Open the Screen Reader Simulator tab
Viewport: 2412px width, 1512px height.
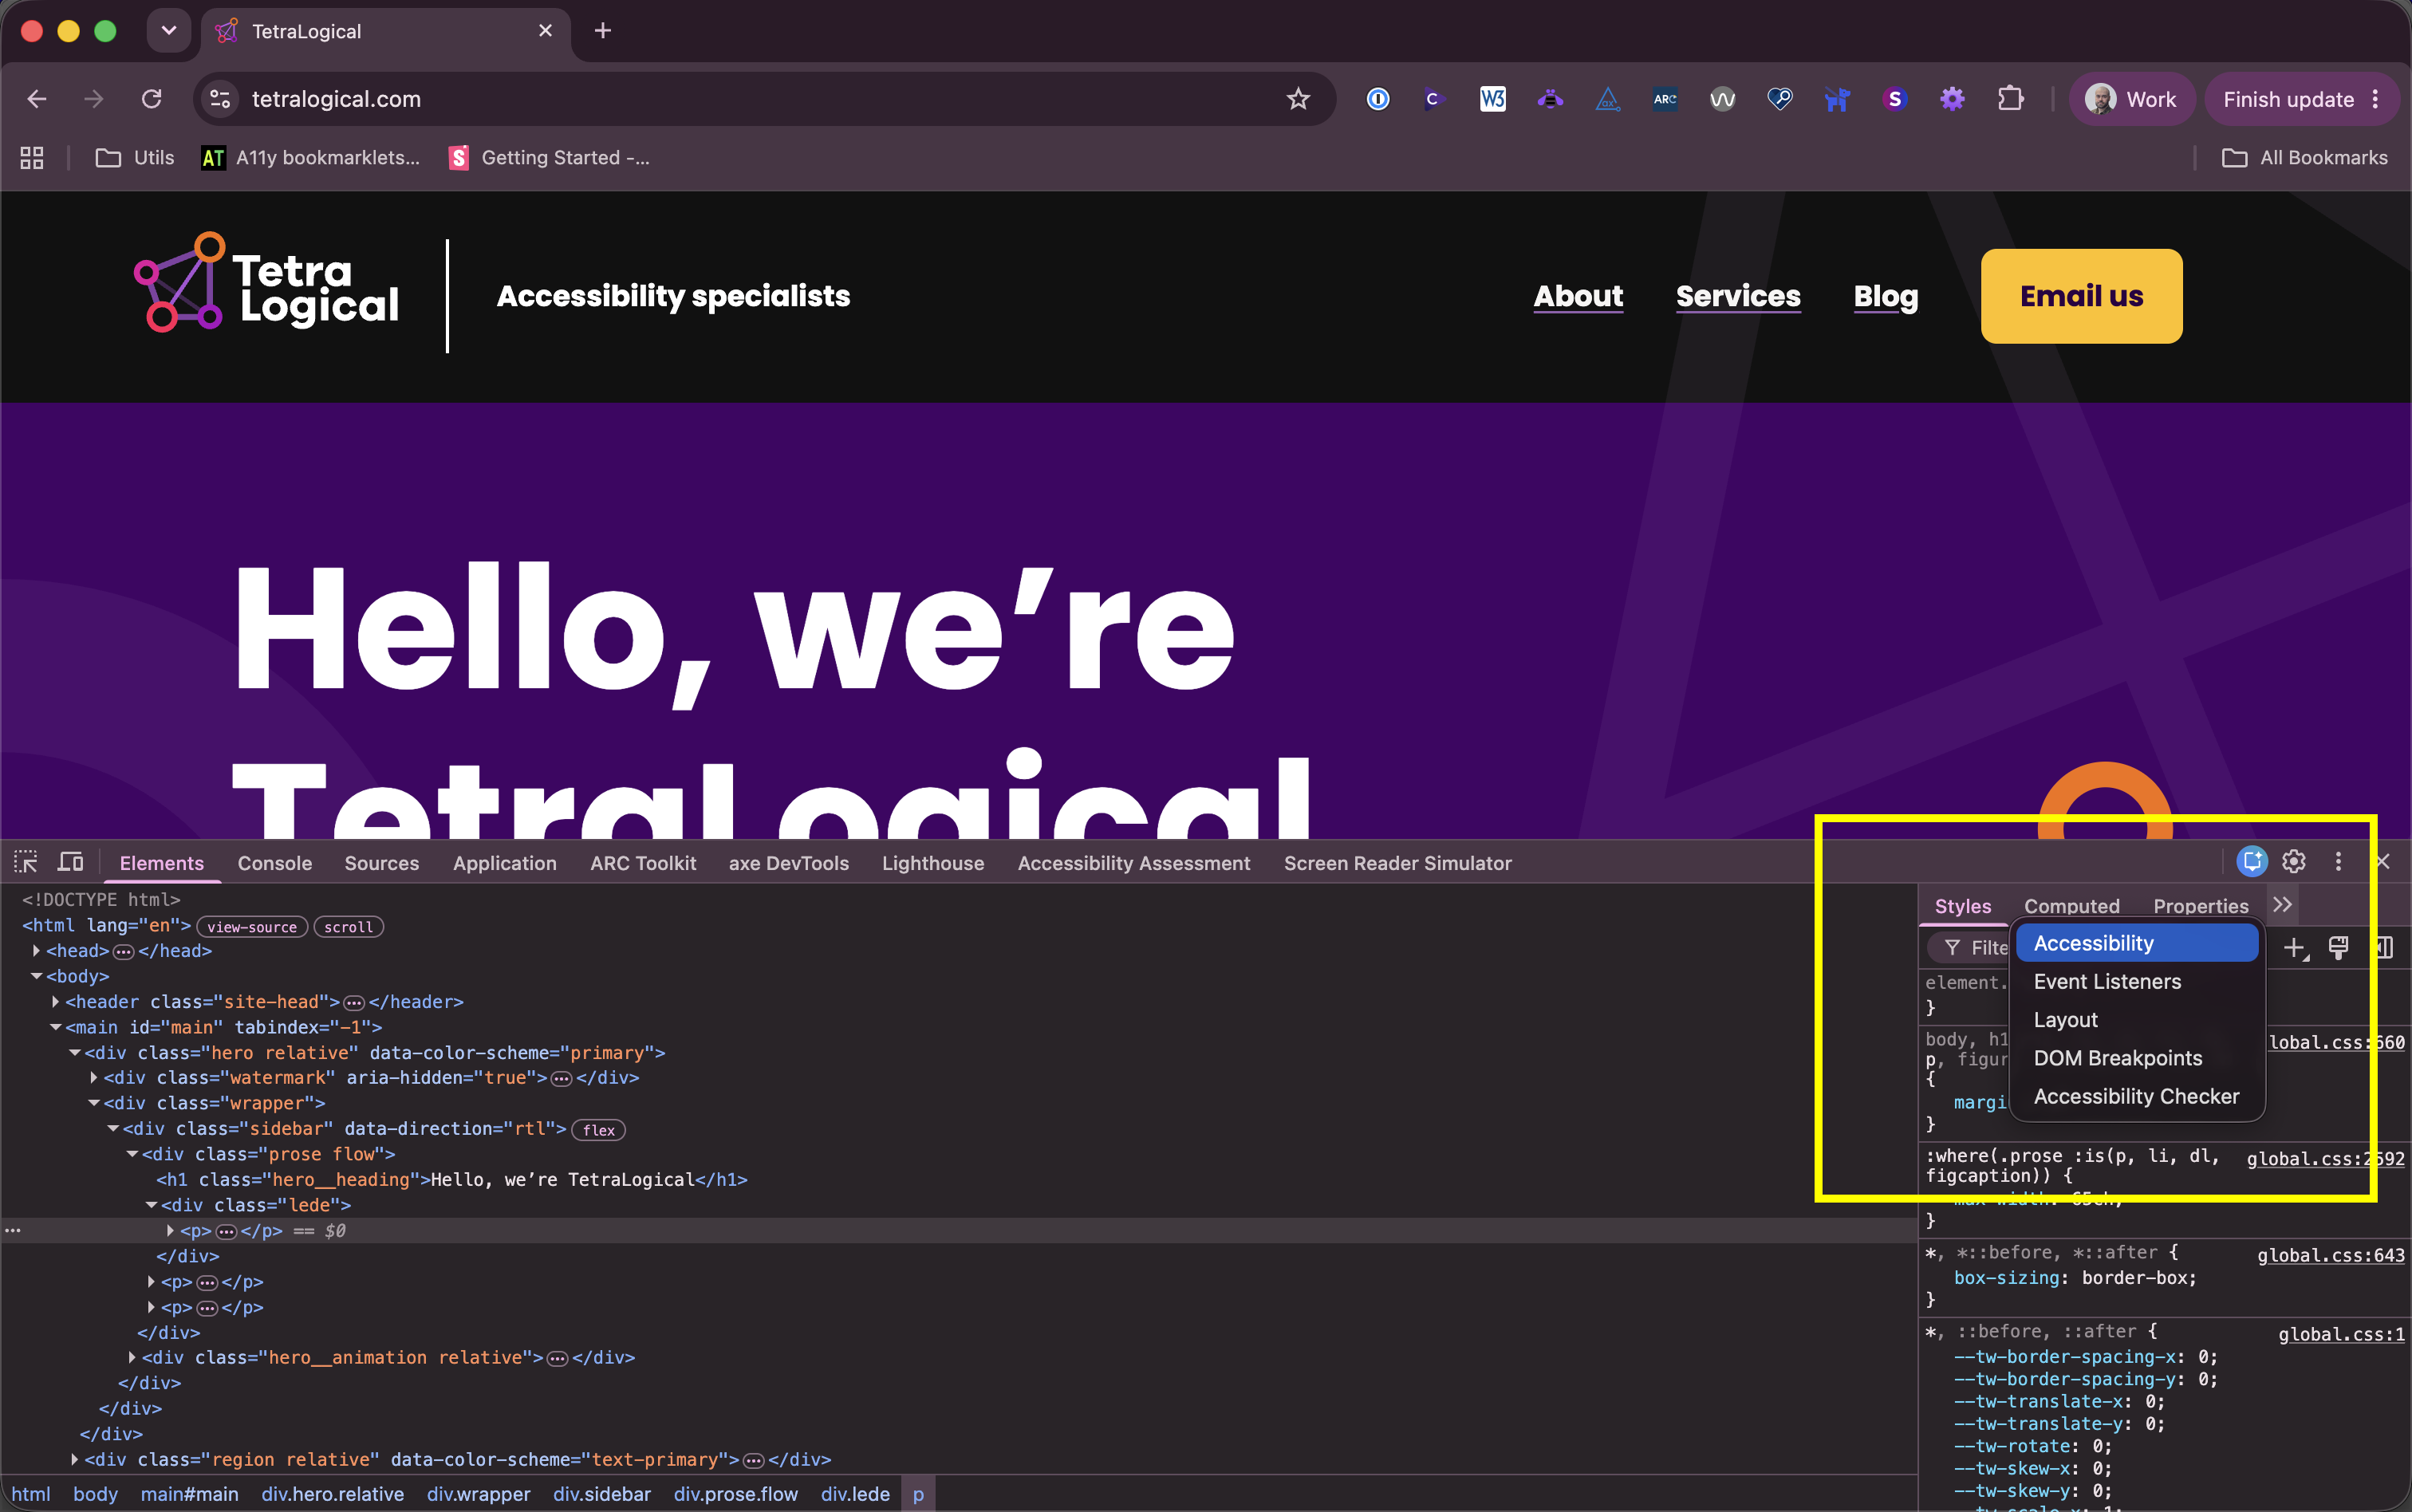coord(1398,863)
